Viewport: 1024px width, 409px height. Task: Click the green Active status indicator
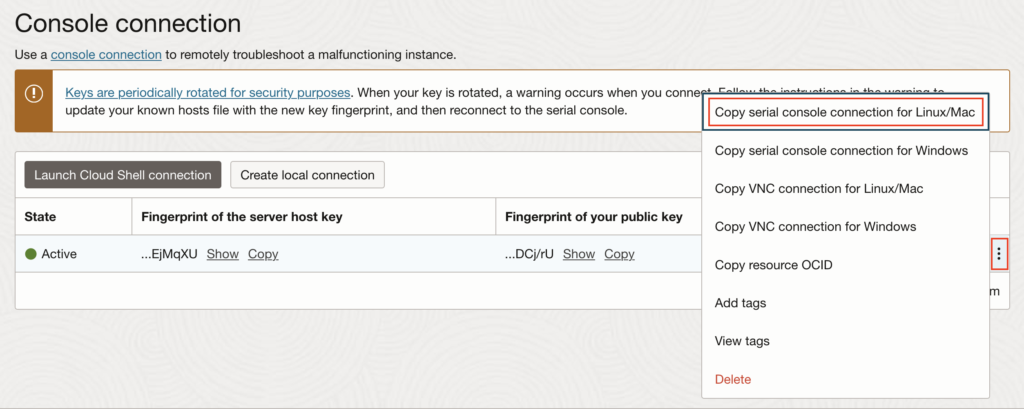click(31, 254)
